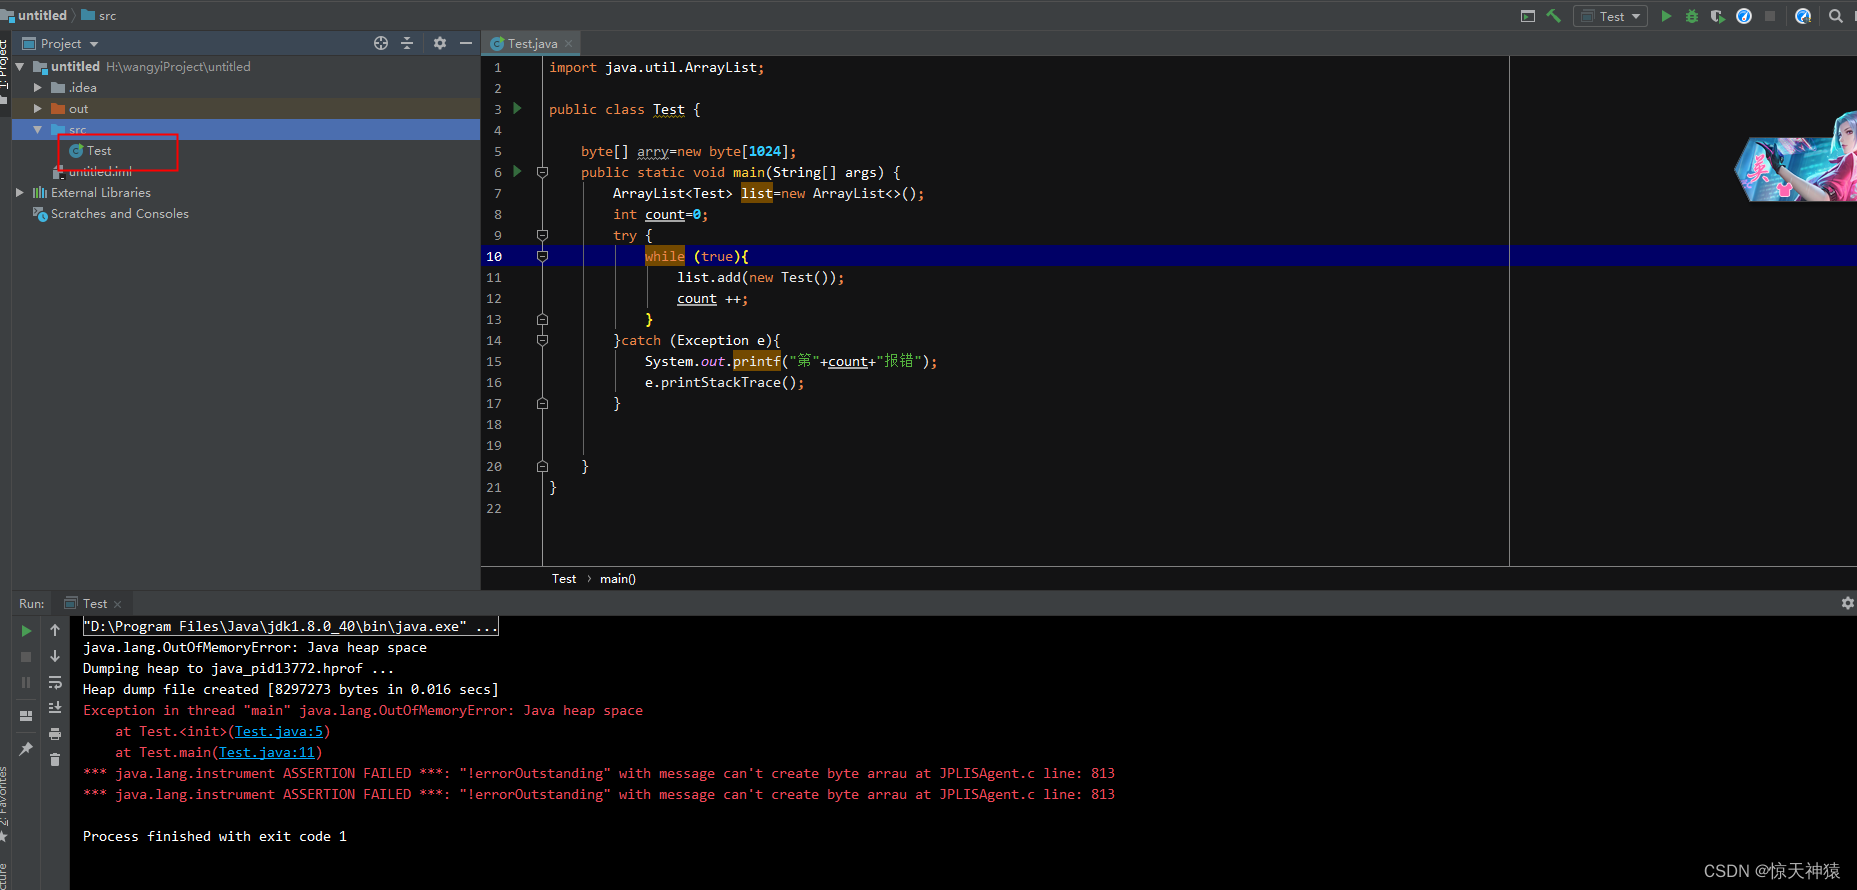Click the Test.java:11 stack trace link

click(x=267, y=753)
